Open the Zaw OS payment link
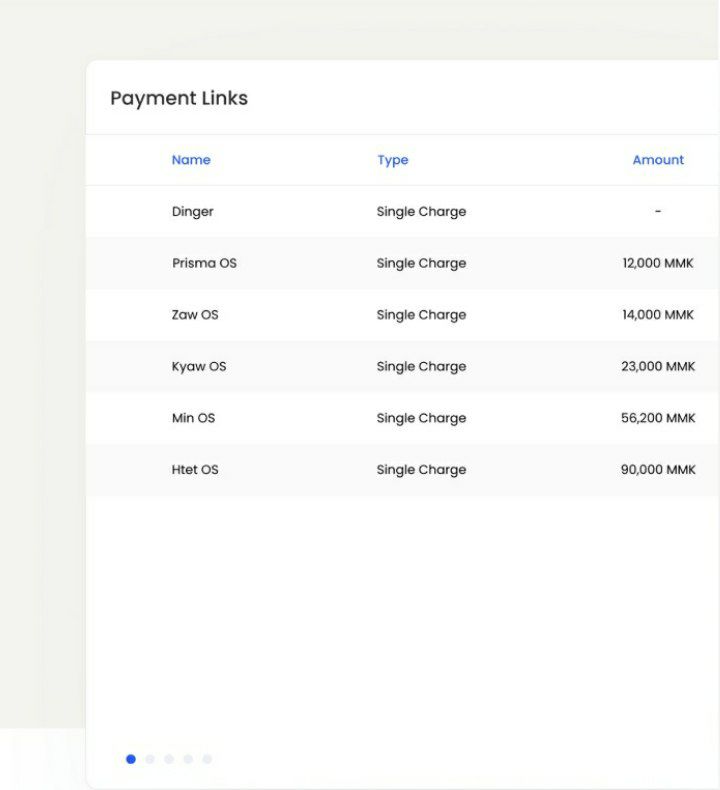Viewport: 720px width, 790px height. [195, 314]
